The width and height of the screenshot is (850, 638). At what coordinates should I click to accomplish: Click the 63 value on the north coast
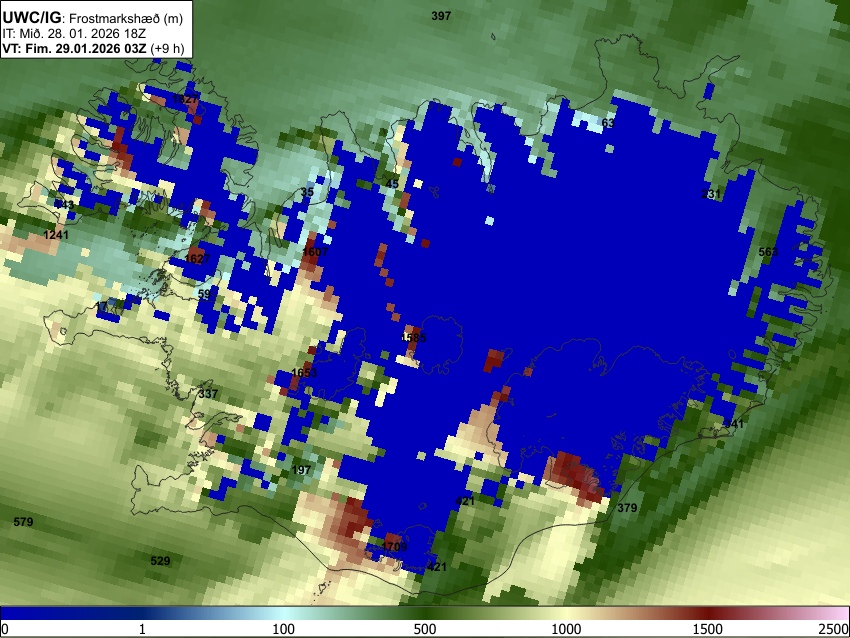click(x=608, y=123)
